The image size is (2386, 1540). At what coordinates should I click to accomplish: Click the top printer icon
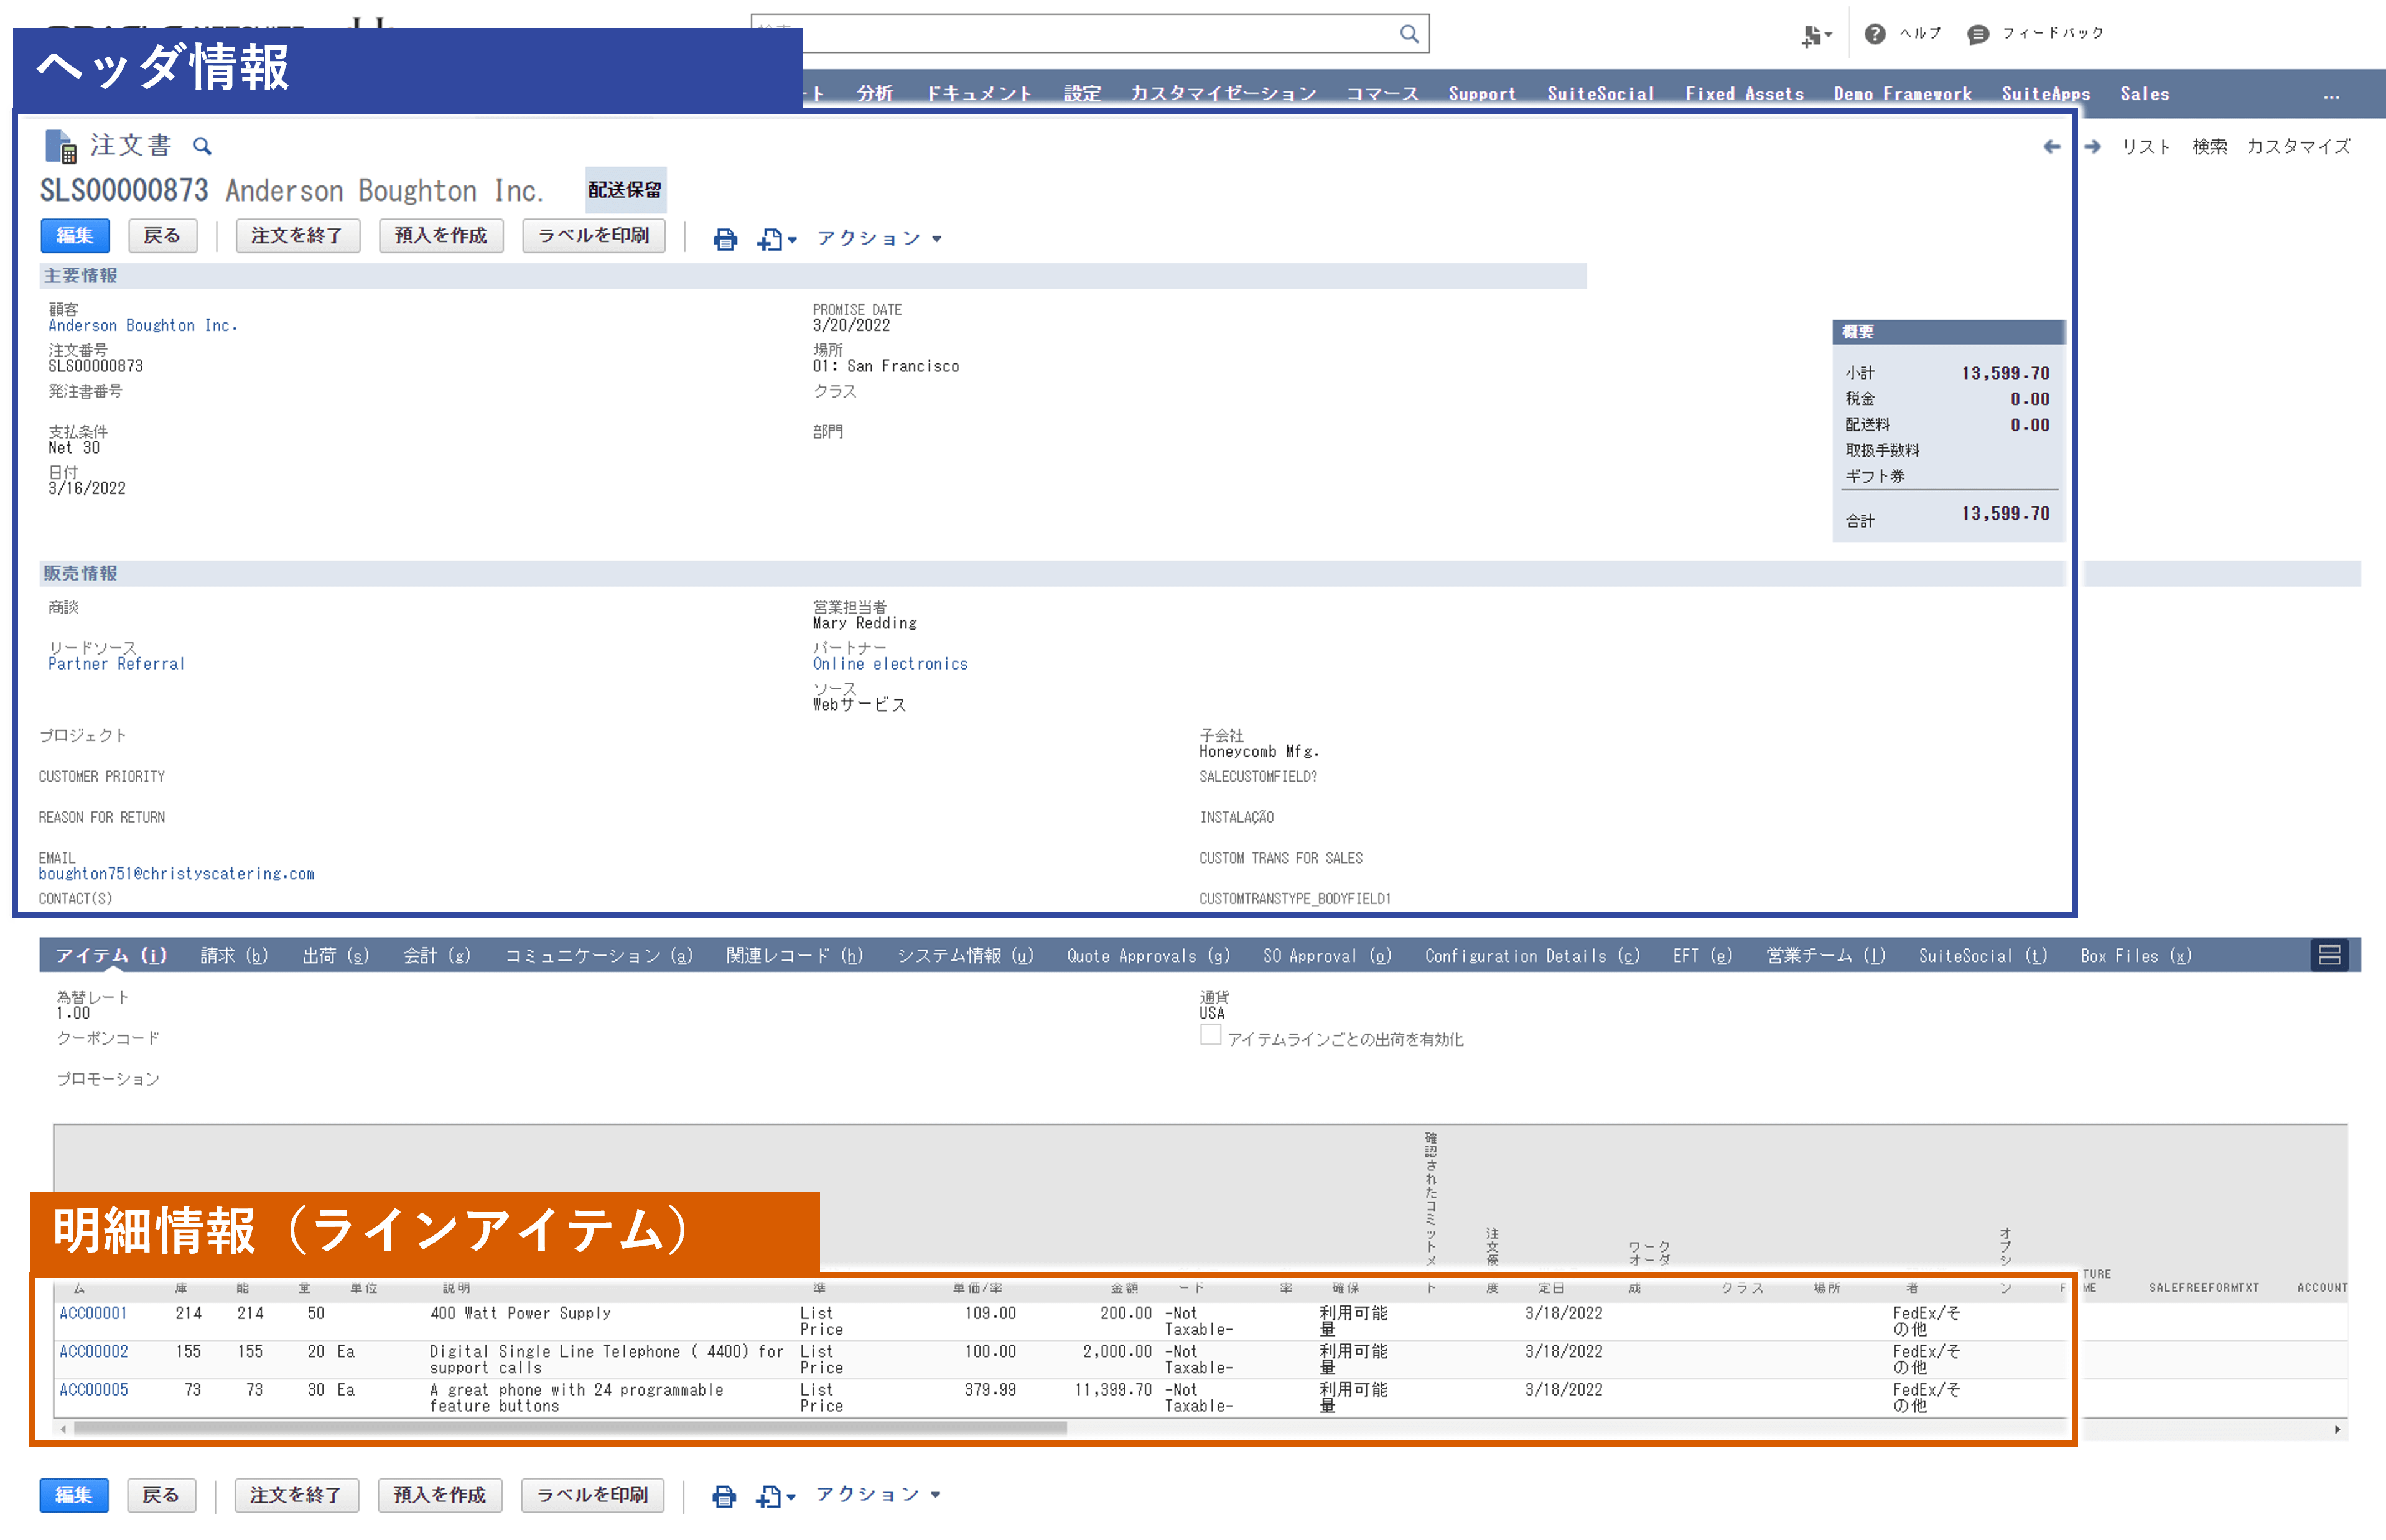[x=725, y=239]
